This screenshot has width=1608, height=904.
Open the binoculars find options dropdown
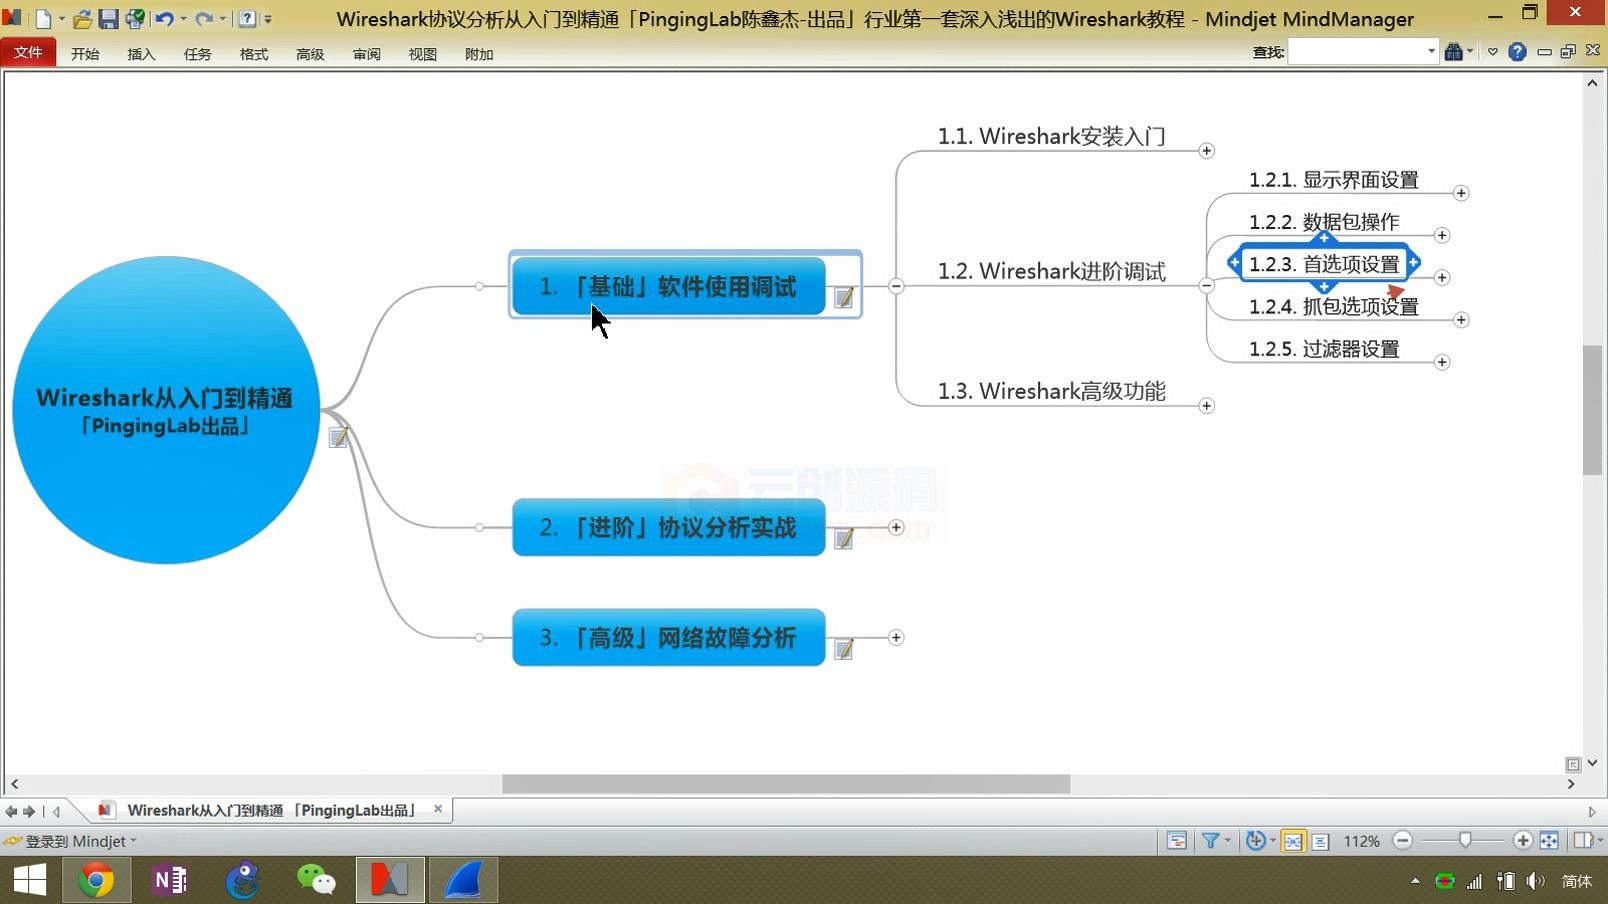[x=1470, y=52]
